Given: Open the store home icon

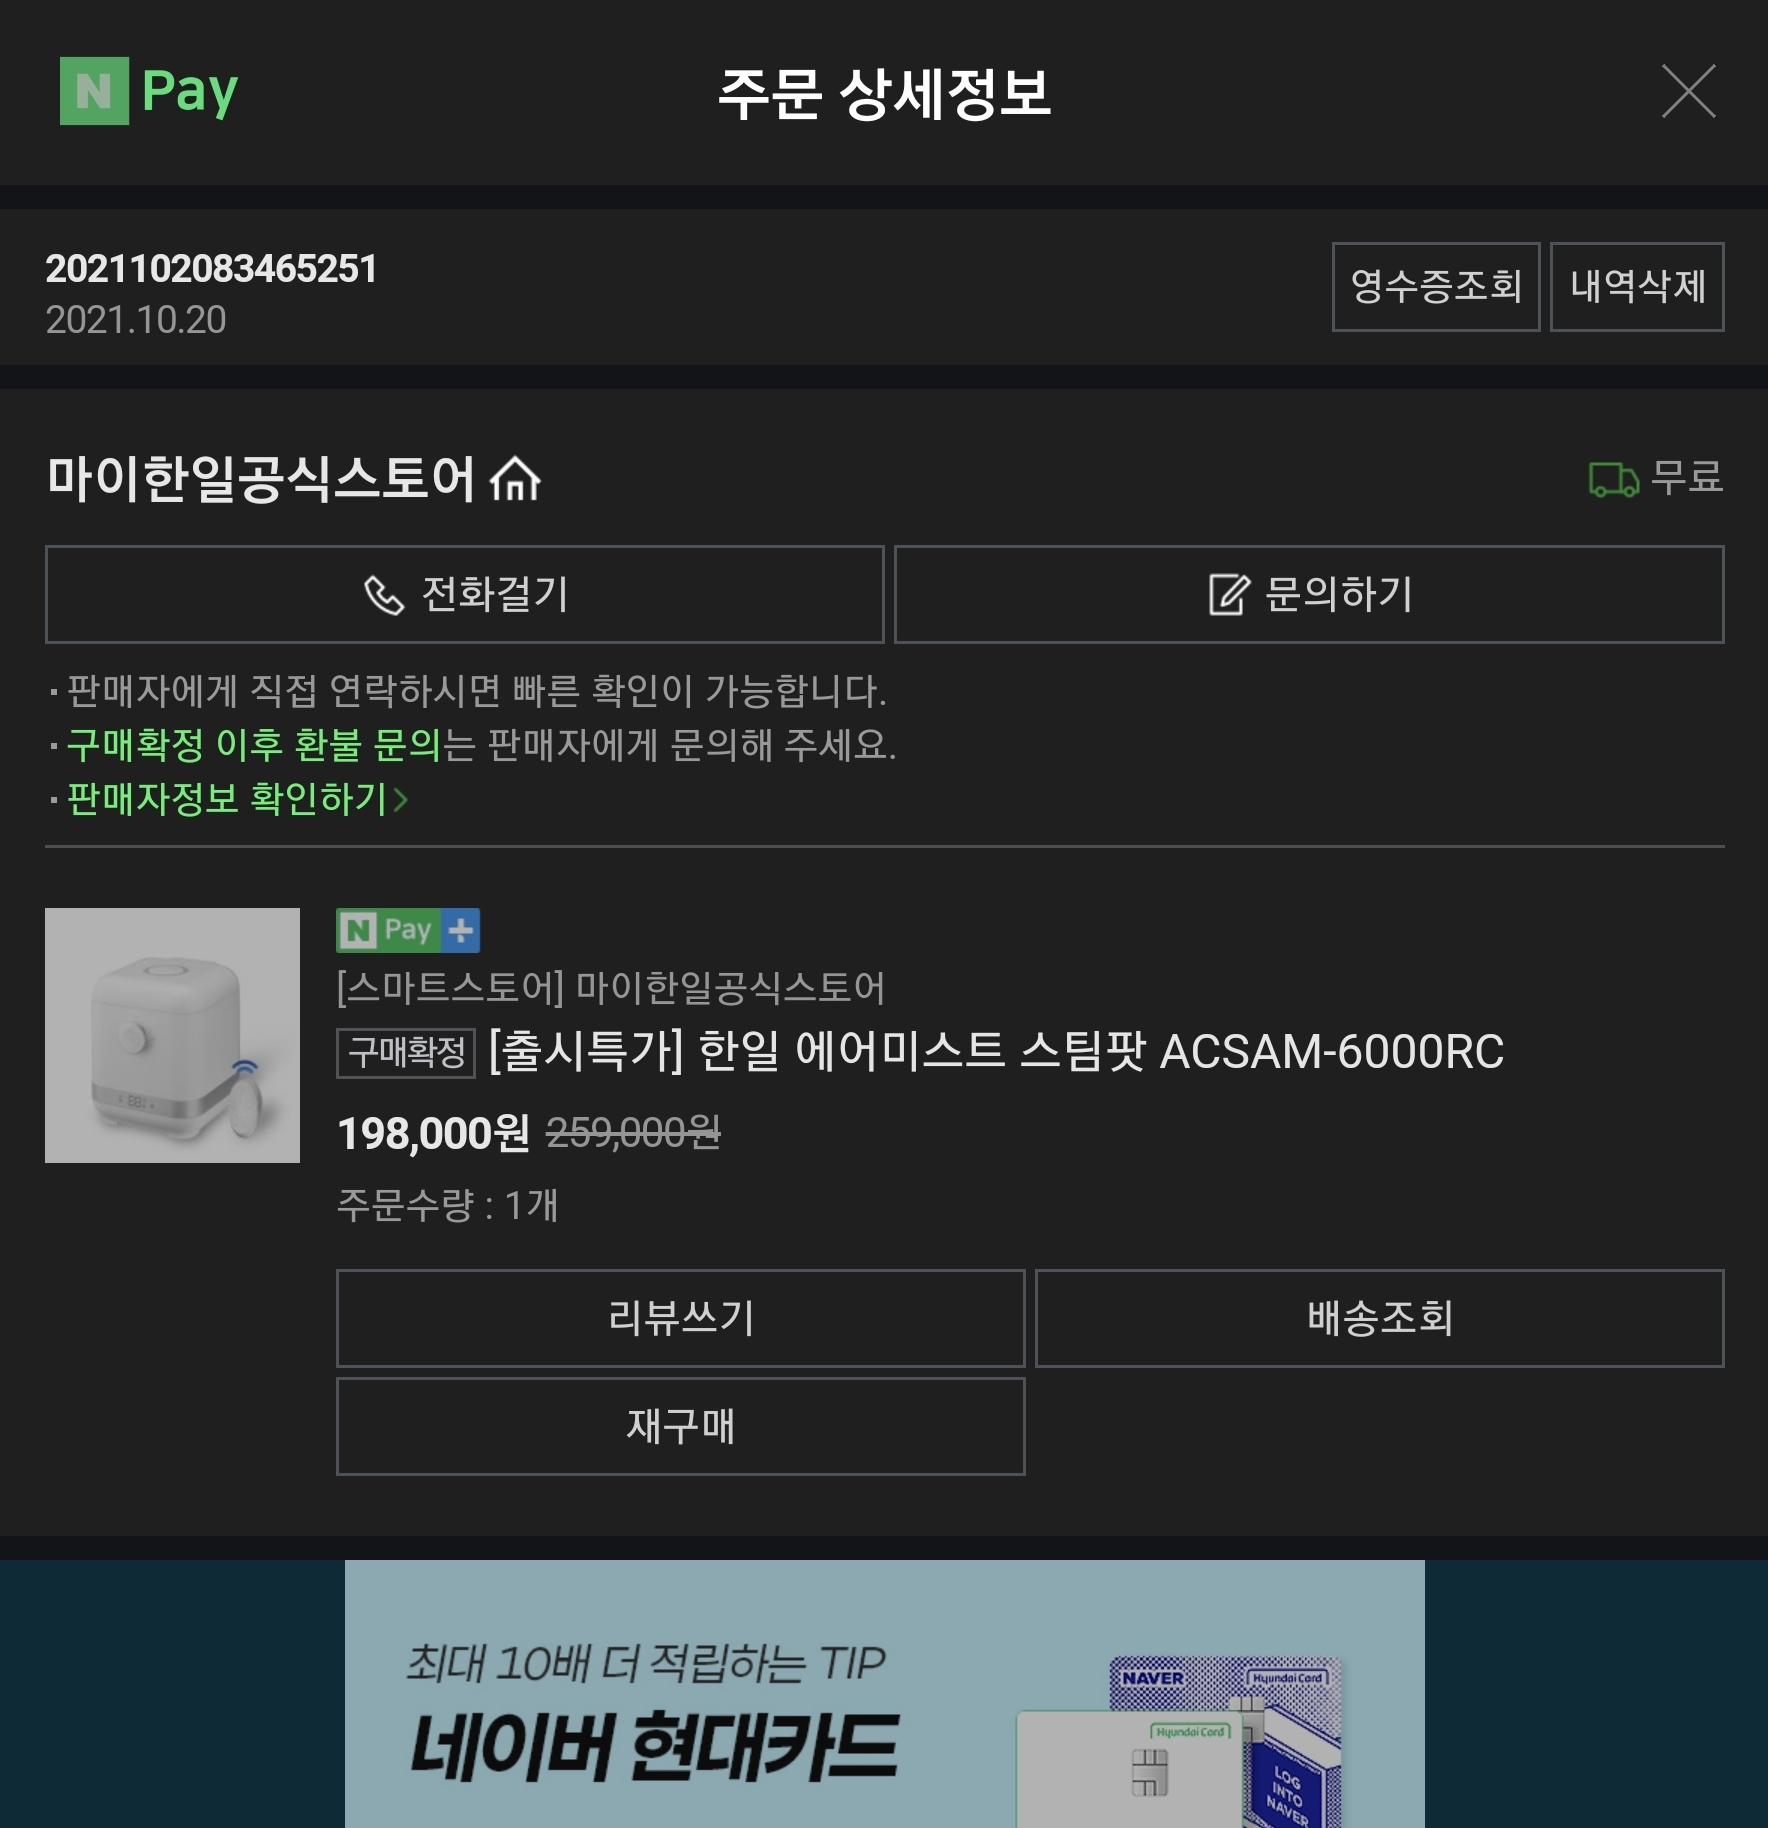Looking at the screenshot, I should (x=515, y=478).
